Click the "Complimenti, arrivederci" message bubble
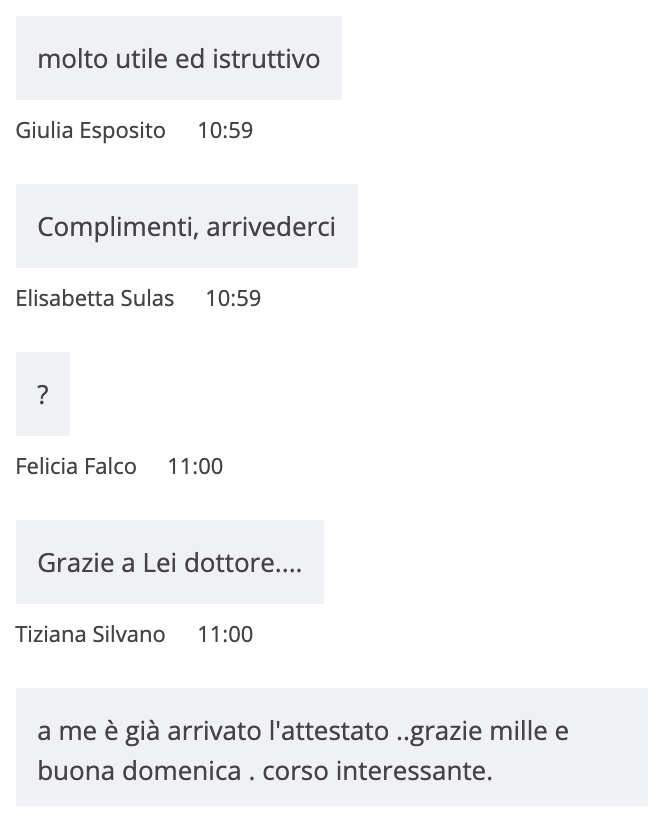 tap(186, 226)
